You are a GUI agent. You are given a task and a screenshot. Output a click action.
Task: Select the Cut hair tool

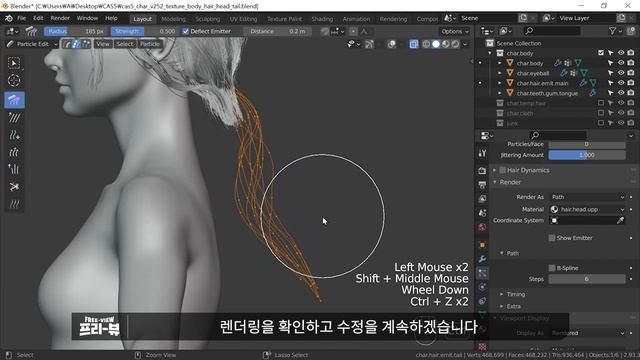click(14, 187)
